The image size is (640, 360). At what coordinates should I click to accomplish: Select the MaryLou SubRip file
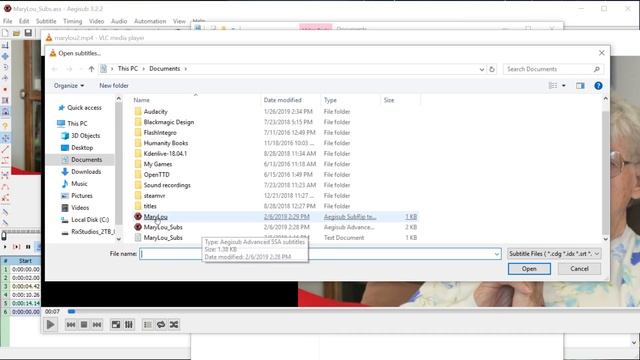pyautogui.click(x=156, y=217)
